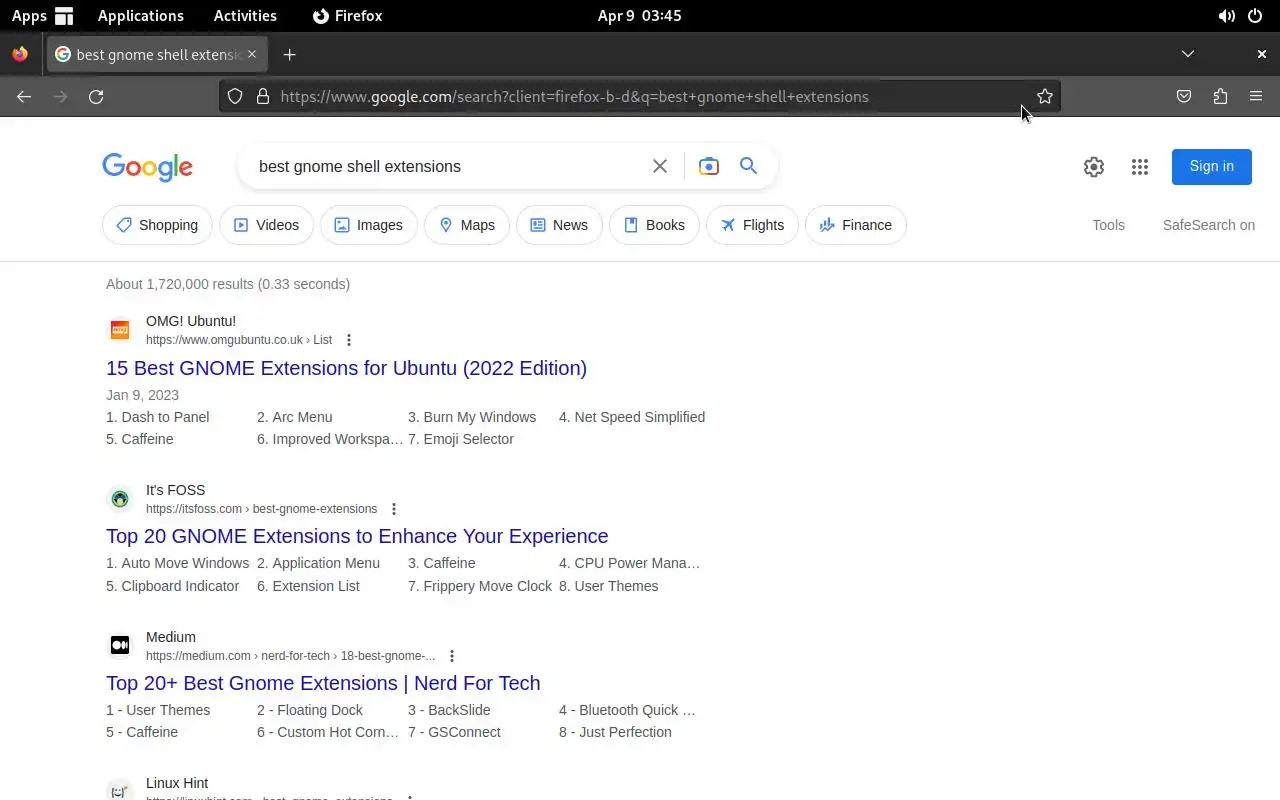Open more options for OMG! Ubuntu result
This screenshot has width=1280, height=800.
coord(349,340)
